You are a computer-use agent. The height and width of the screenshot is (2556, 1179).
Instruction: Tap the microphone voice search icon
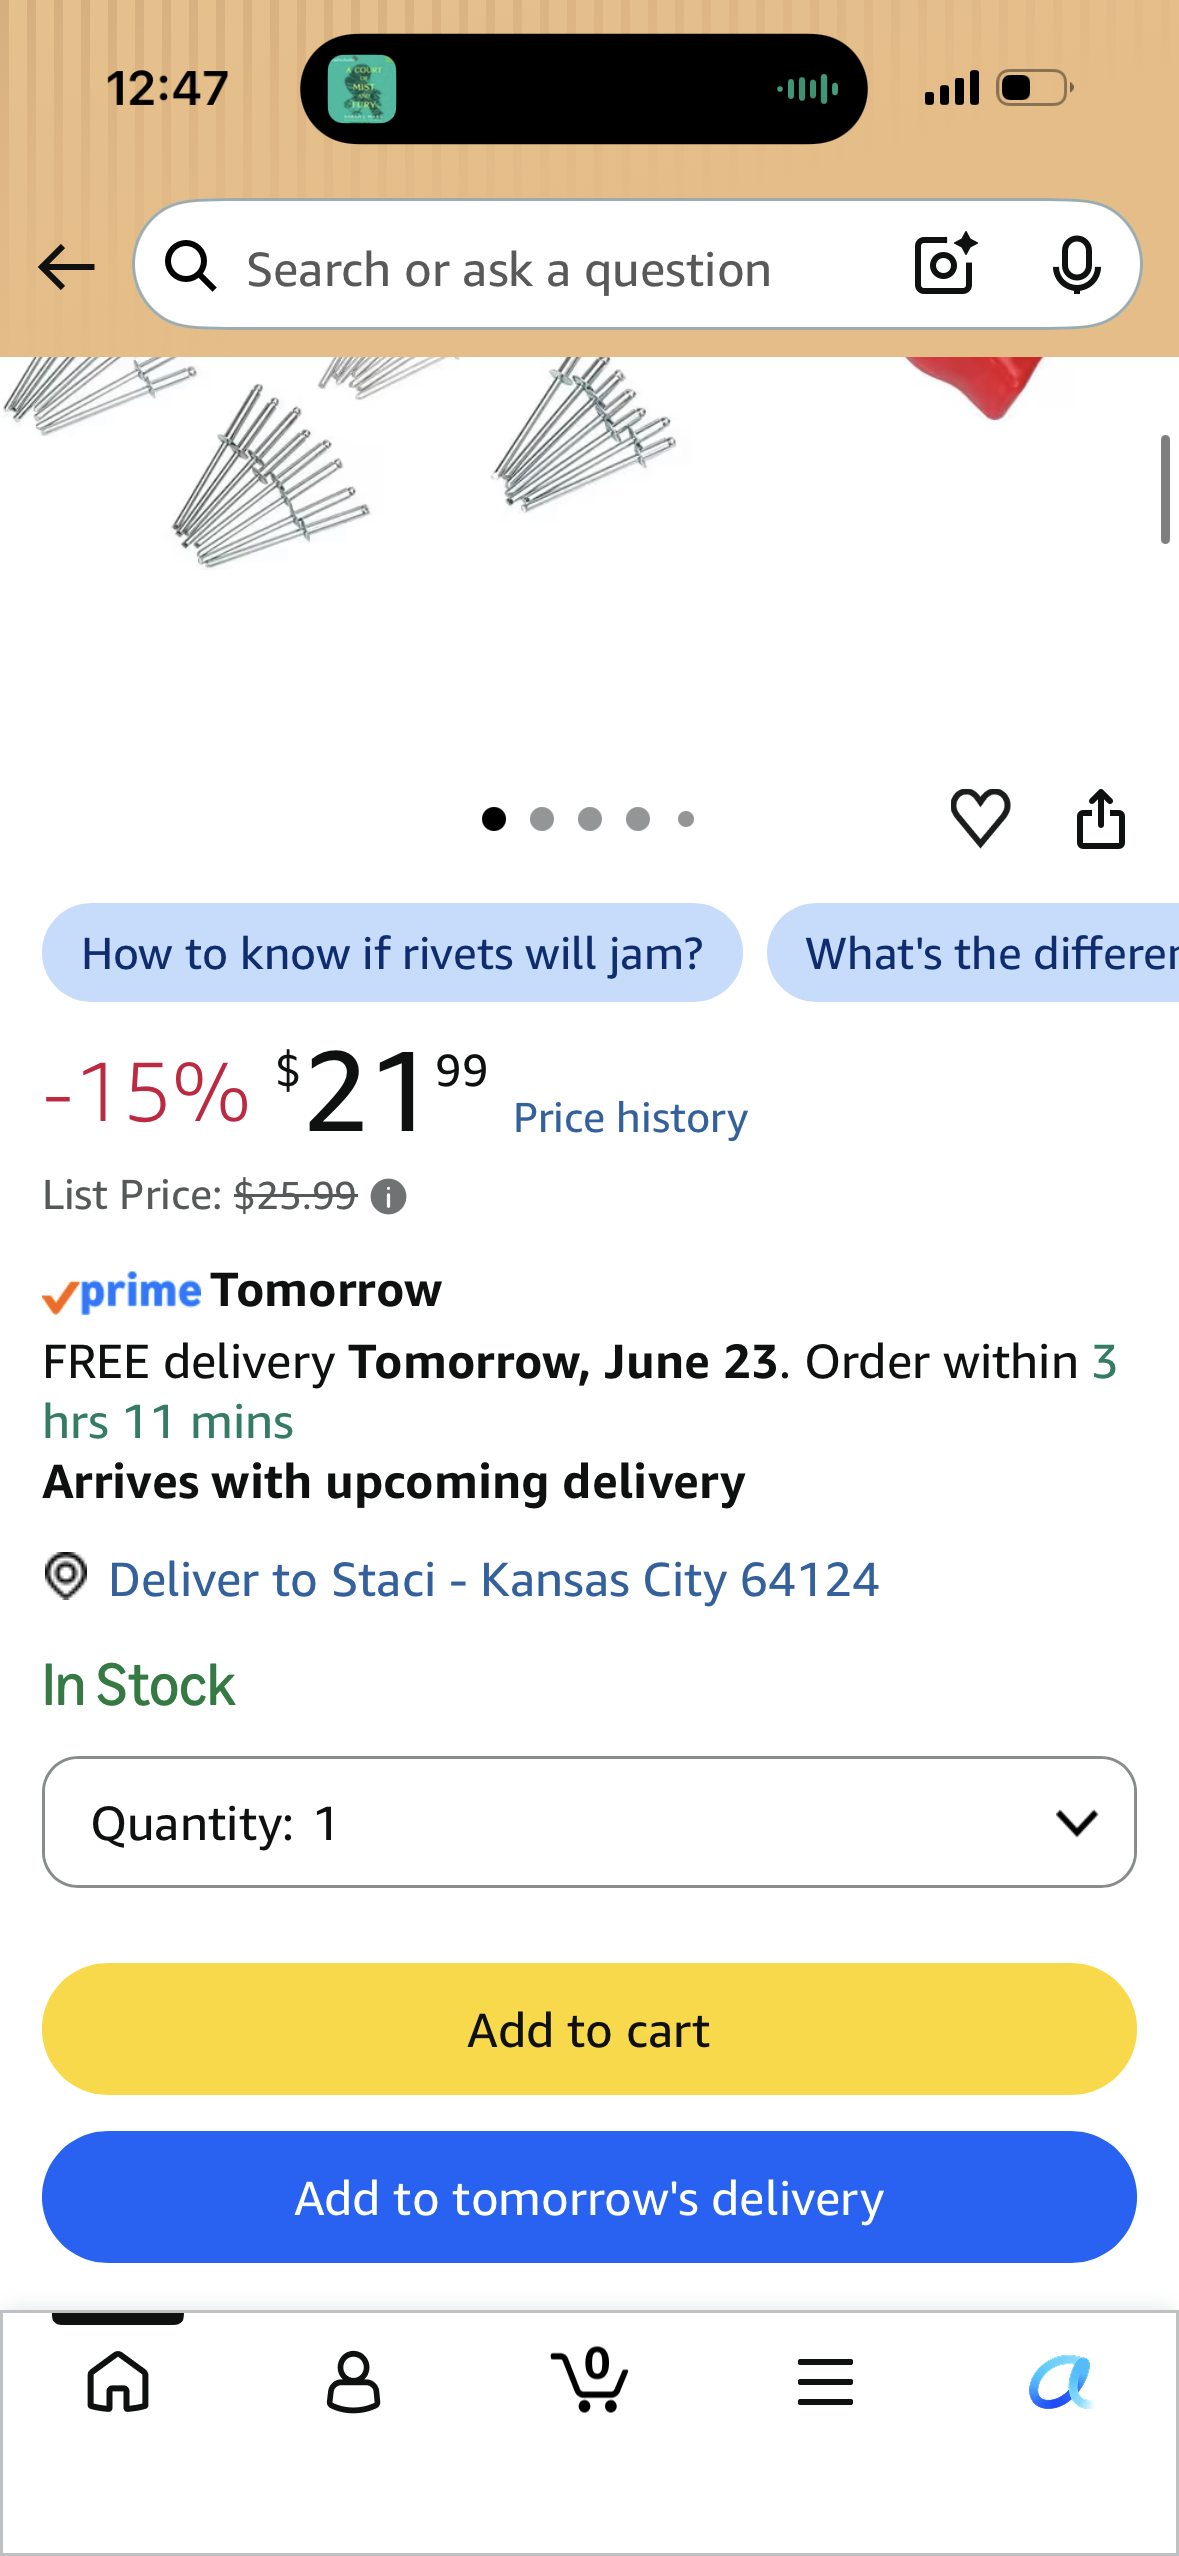1076,265
